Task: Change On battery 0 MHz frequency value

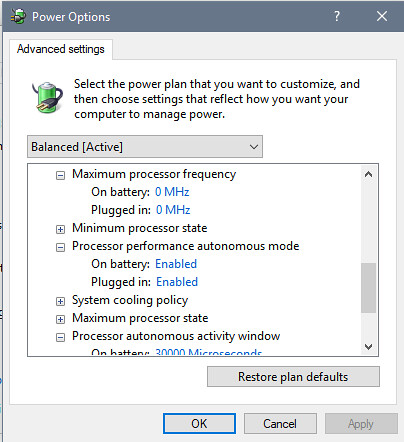Action: coord(172,192)
